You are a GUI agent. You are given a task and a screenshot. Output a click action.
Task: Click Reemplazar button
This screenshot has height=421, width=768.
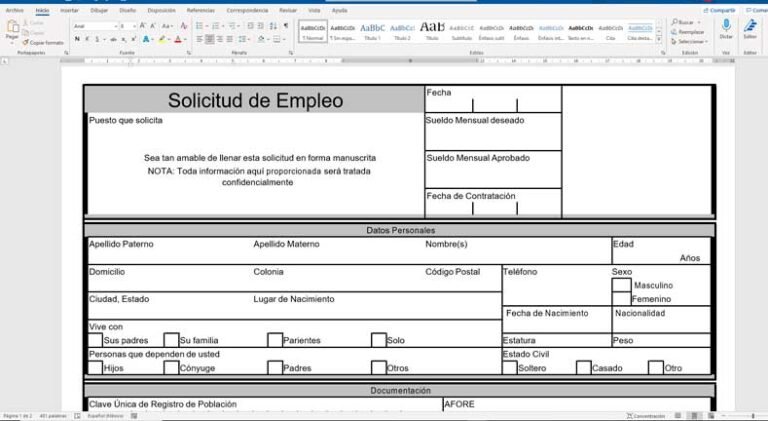point(688,32)
